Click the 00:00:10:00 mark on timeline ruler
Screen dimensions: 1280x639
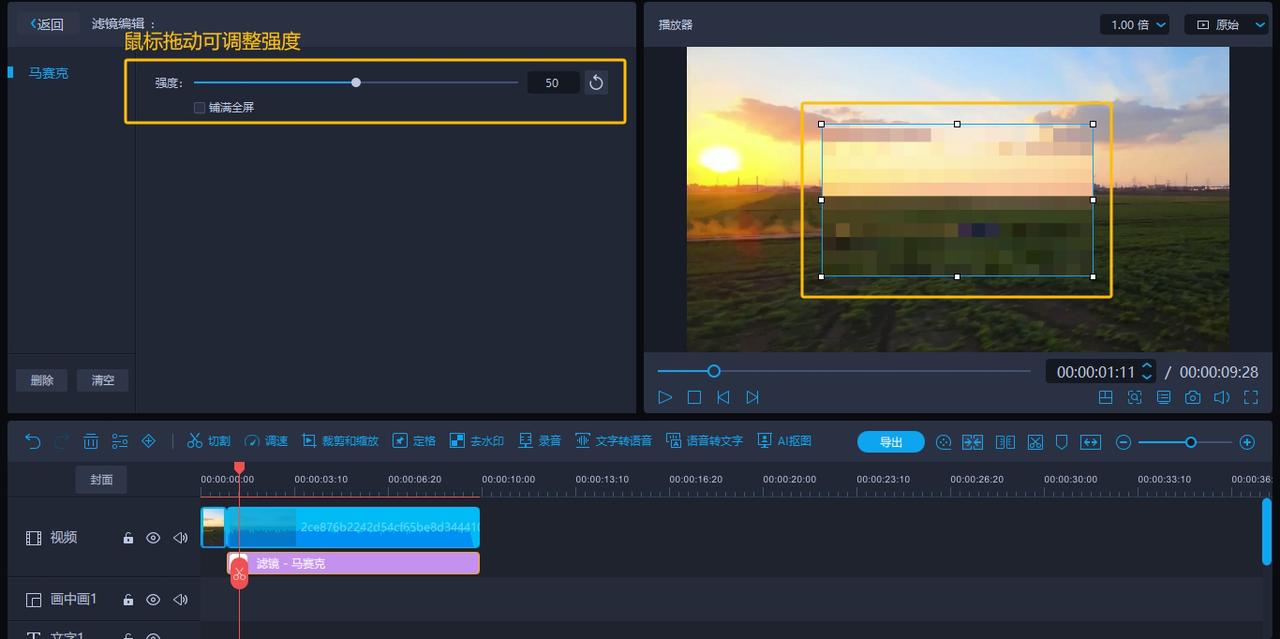pyautogui.click(x=508, y=479)
